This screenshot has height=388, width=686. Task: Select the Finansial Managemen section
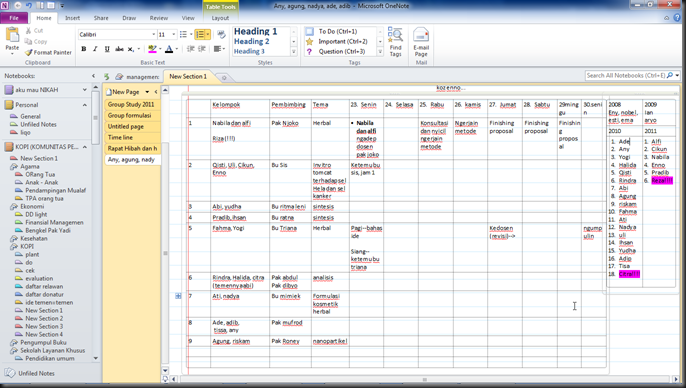coord(54,222)
